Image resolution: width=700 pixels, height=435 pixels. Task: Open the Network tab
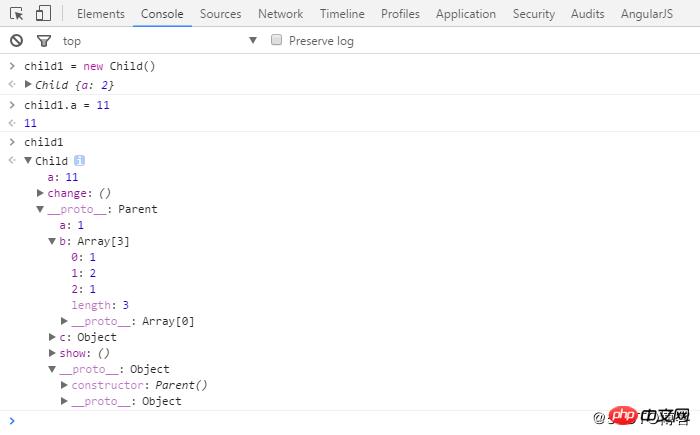(280, 14)
